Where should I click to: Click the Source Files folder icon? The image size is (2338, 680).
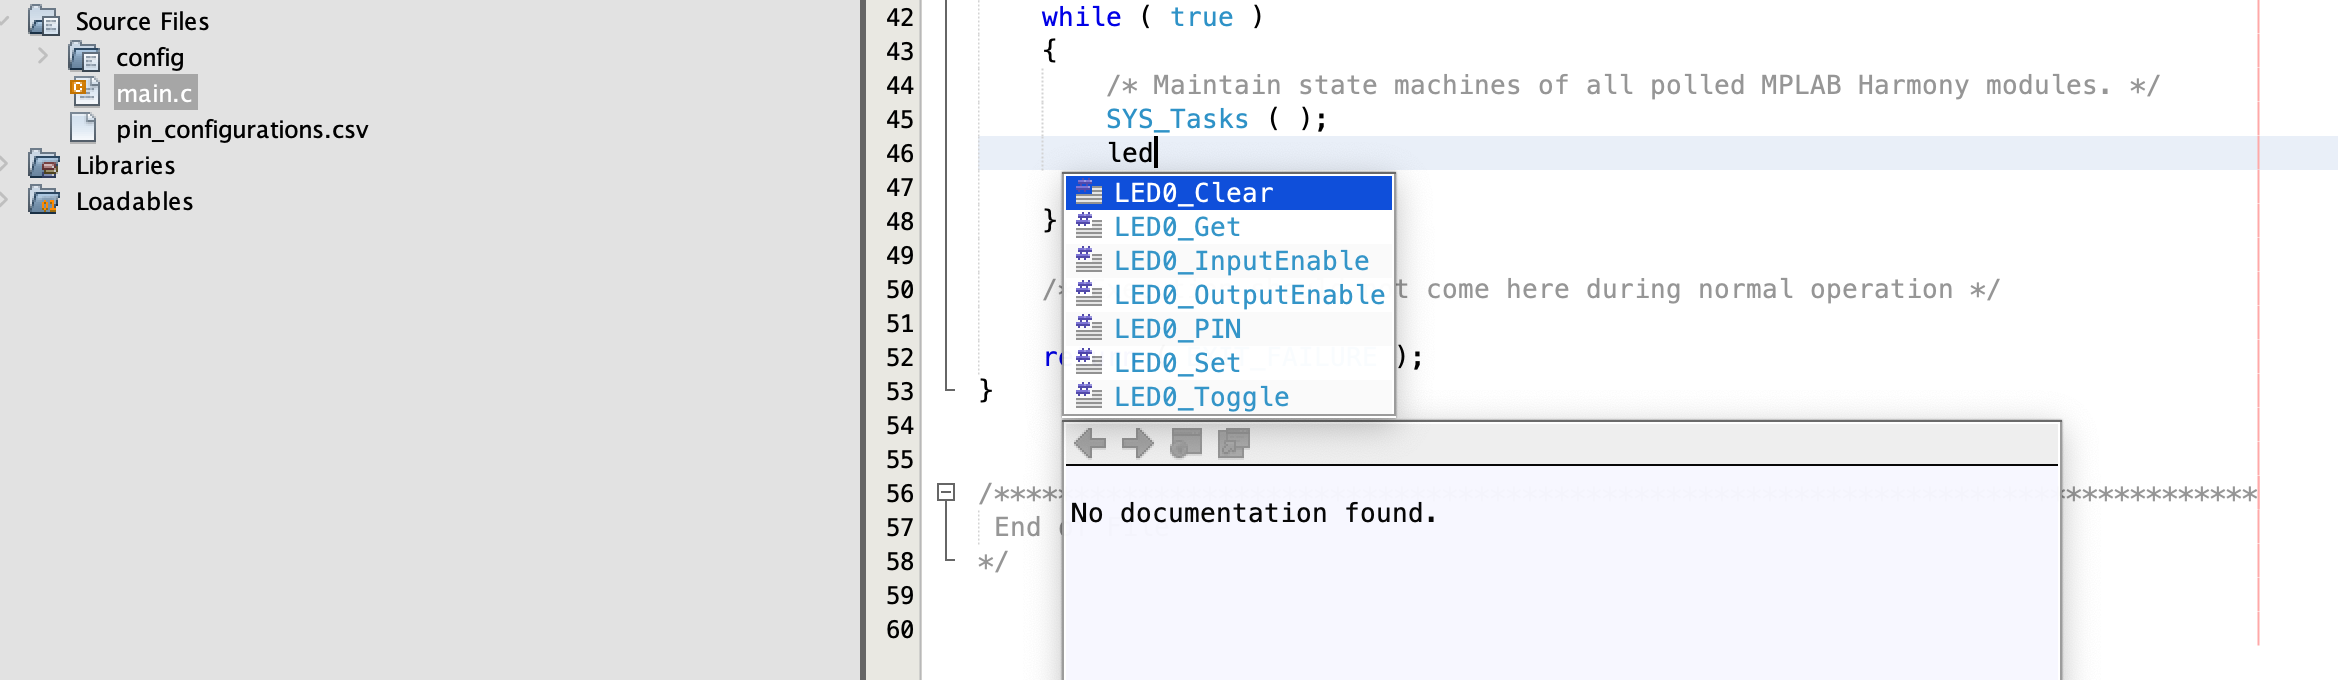[x=44, y=21]
